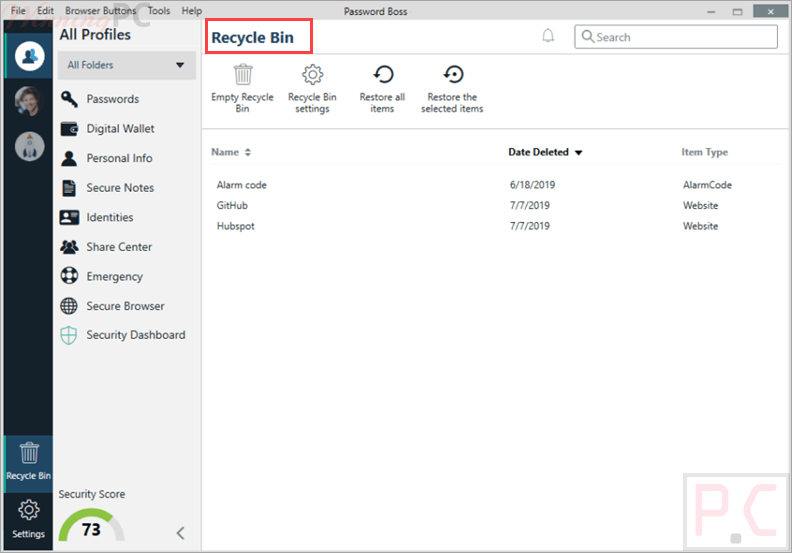Click Website type in GitHub row

(701, 206)
